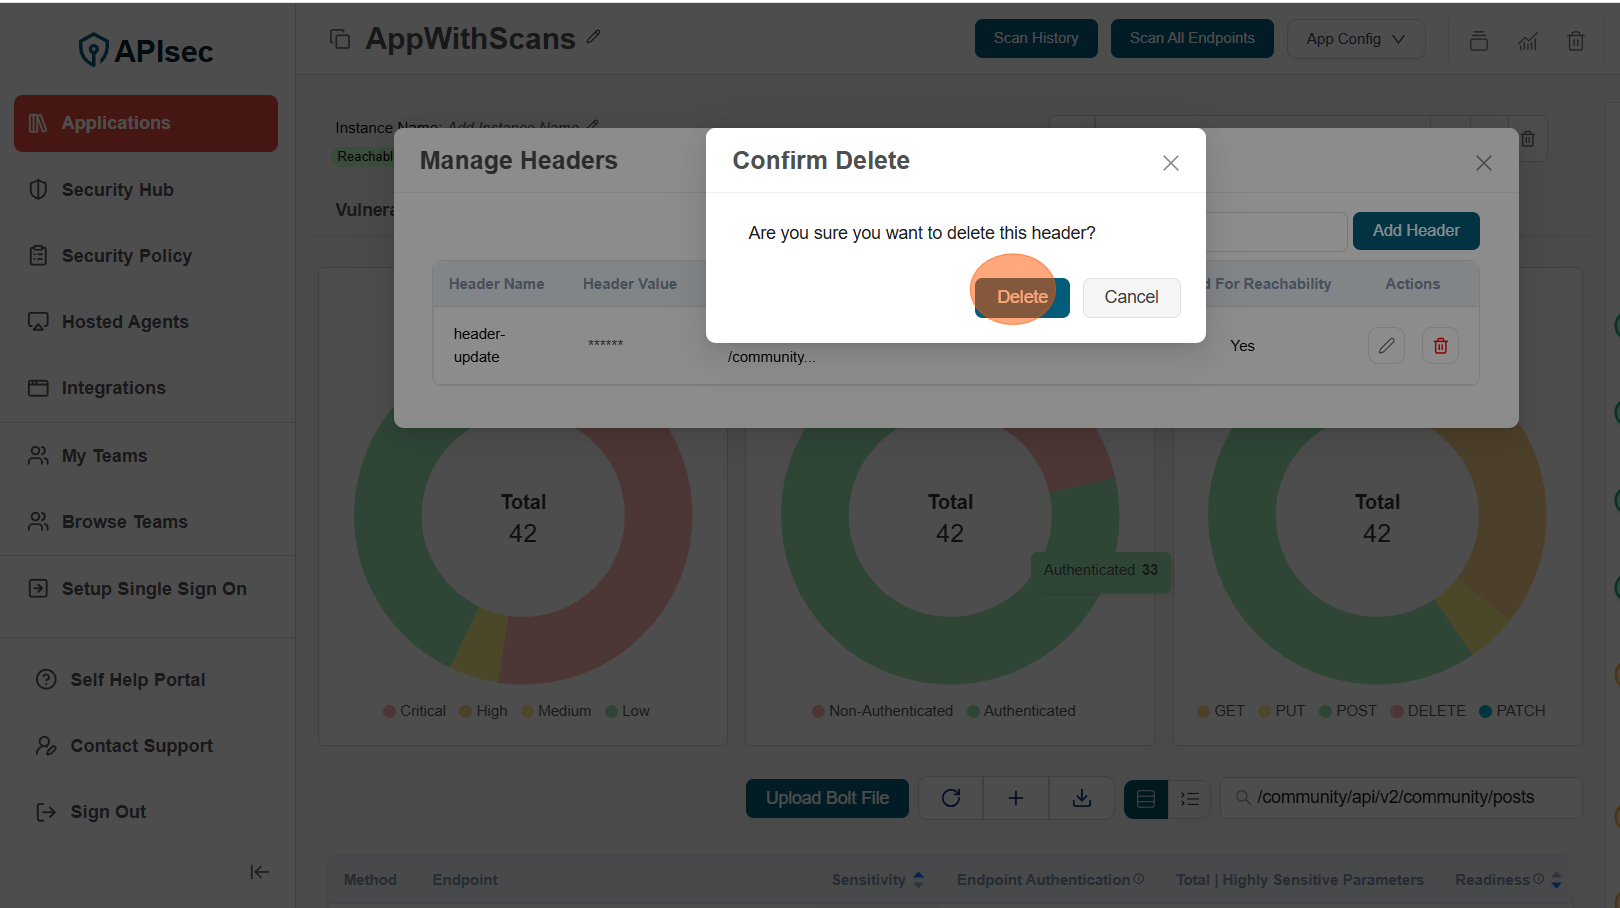Click the plus icon to add endpoint
The image size is (1620, 908).
click(x=1015, y=798)
